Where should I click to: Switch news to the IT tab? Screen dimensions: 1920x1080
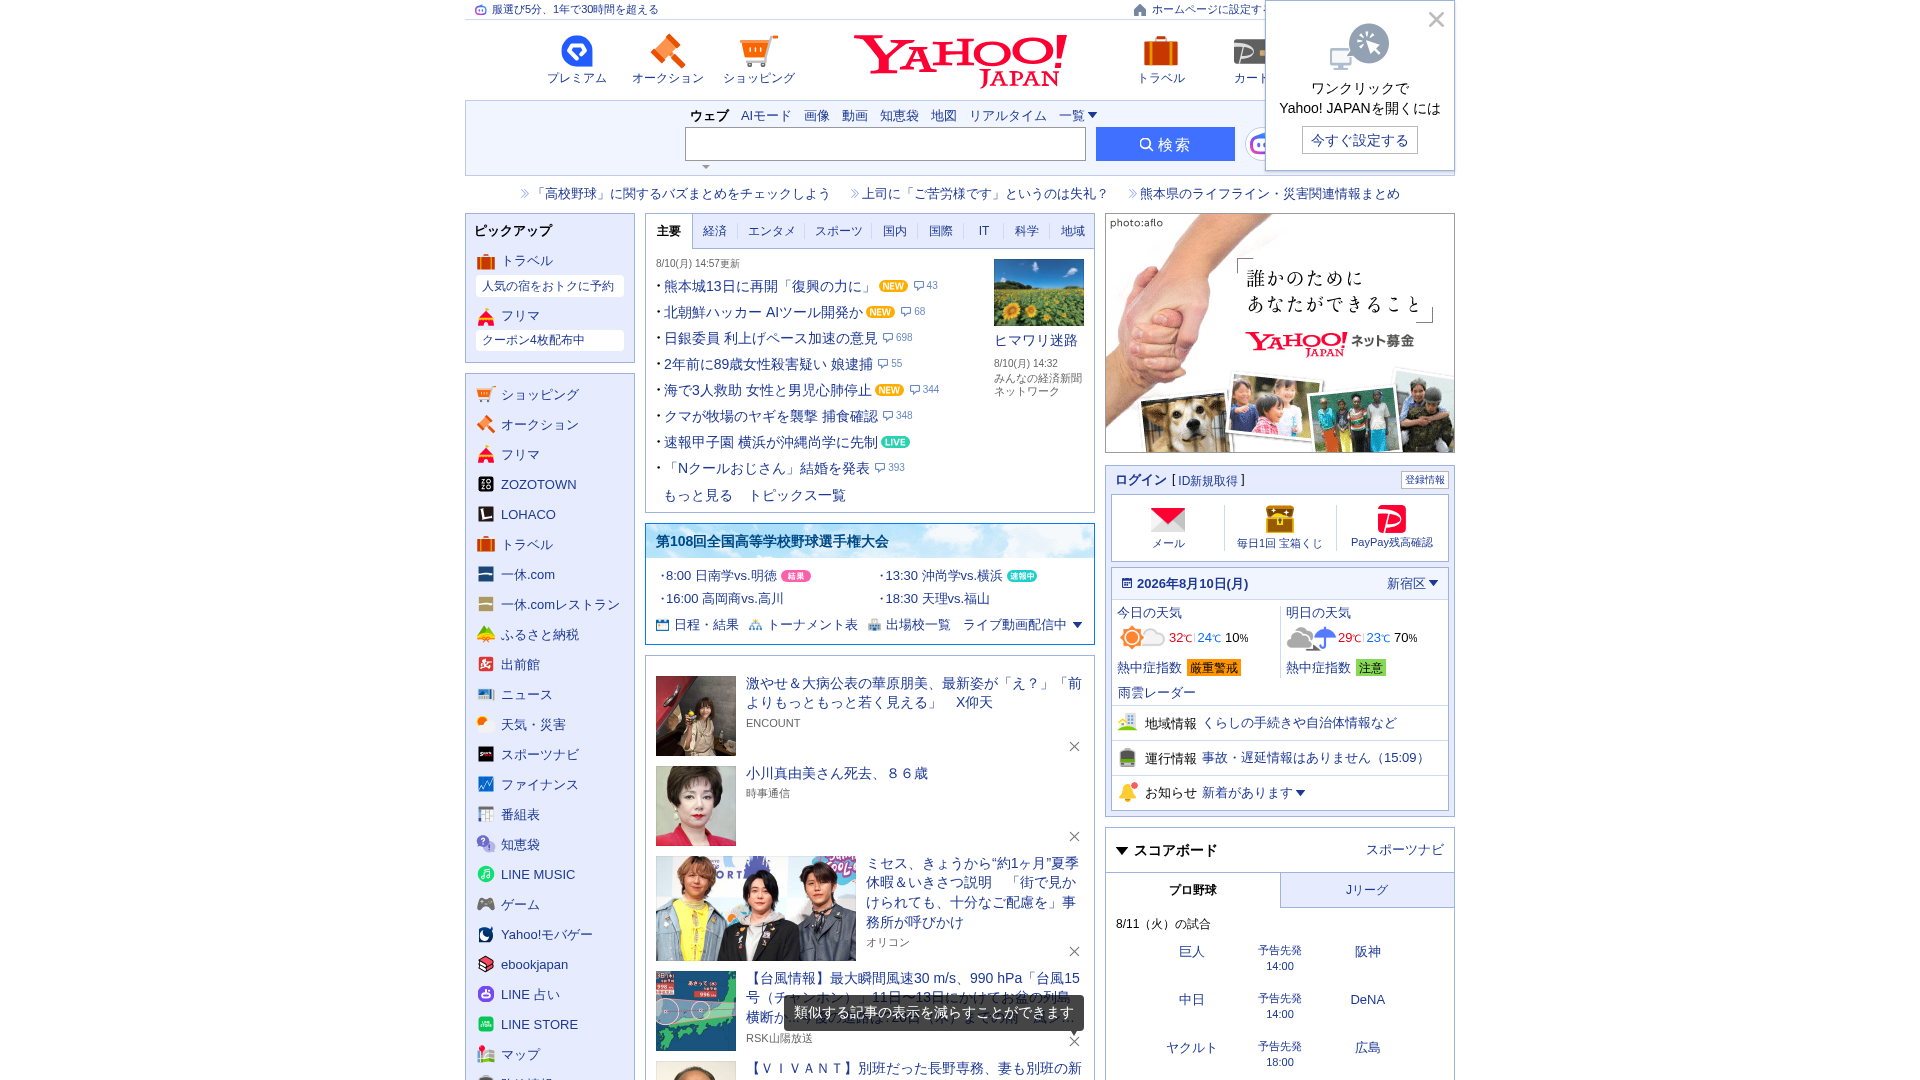[x=984, y=231]
